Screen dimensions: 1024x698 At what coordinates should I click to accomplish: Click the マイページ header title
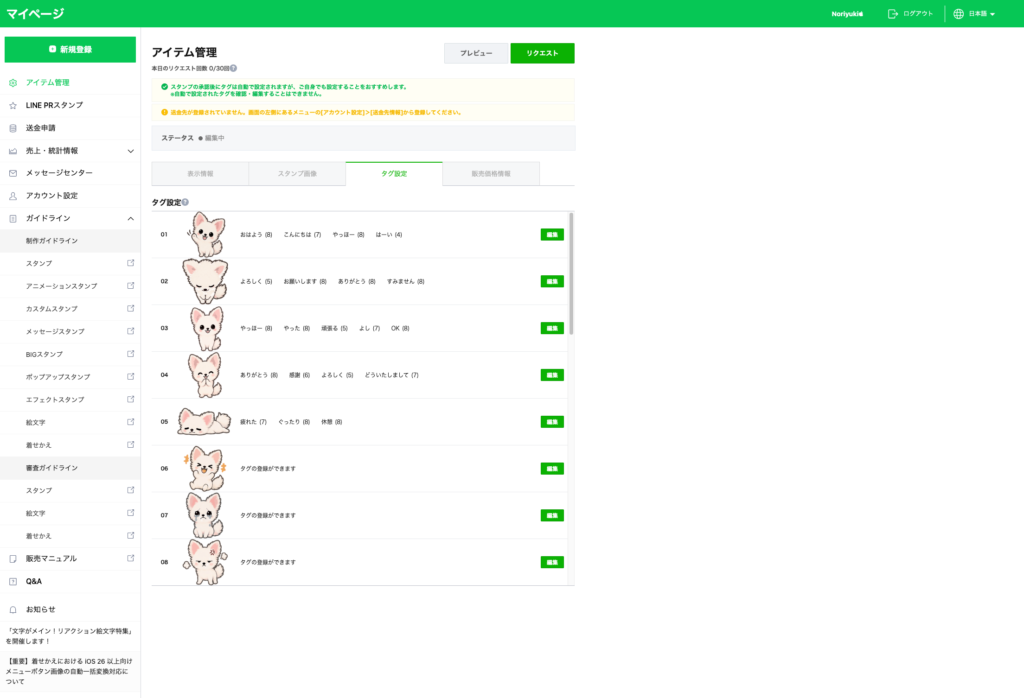click(x=35, y=14)
